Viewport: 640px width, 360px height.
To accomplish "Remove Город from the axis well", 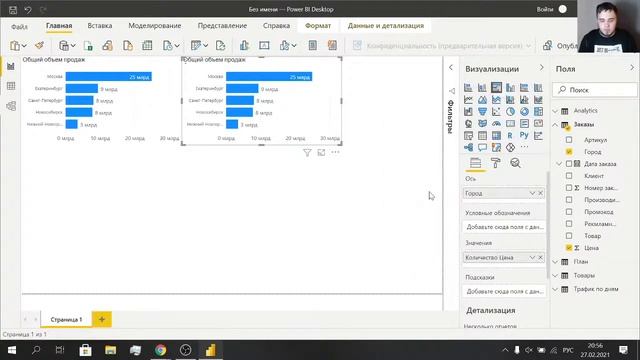I will click(x=540, y=193).
